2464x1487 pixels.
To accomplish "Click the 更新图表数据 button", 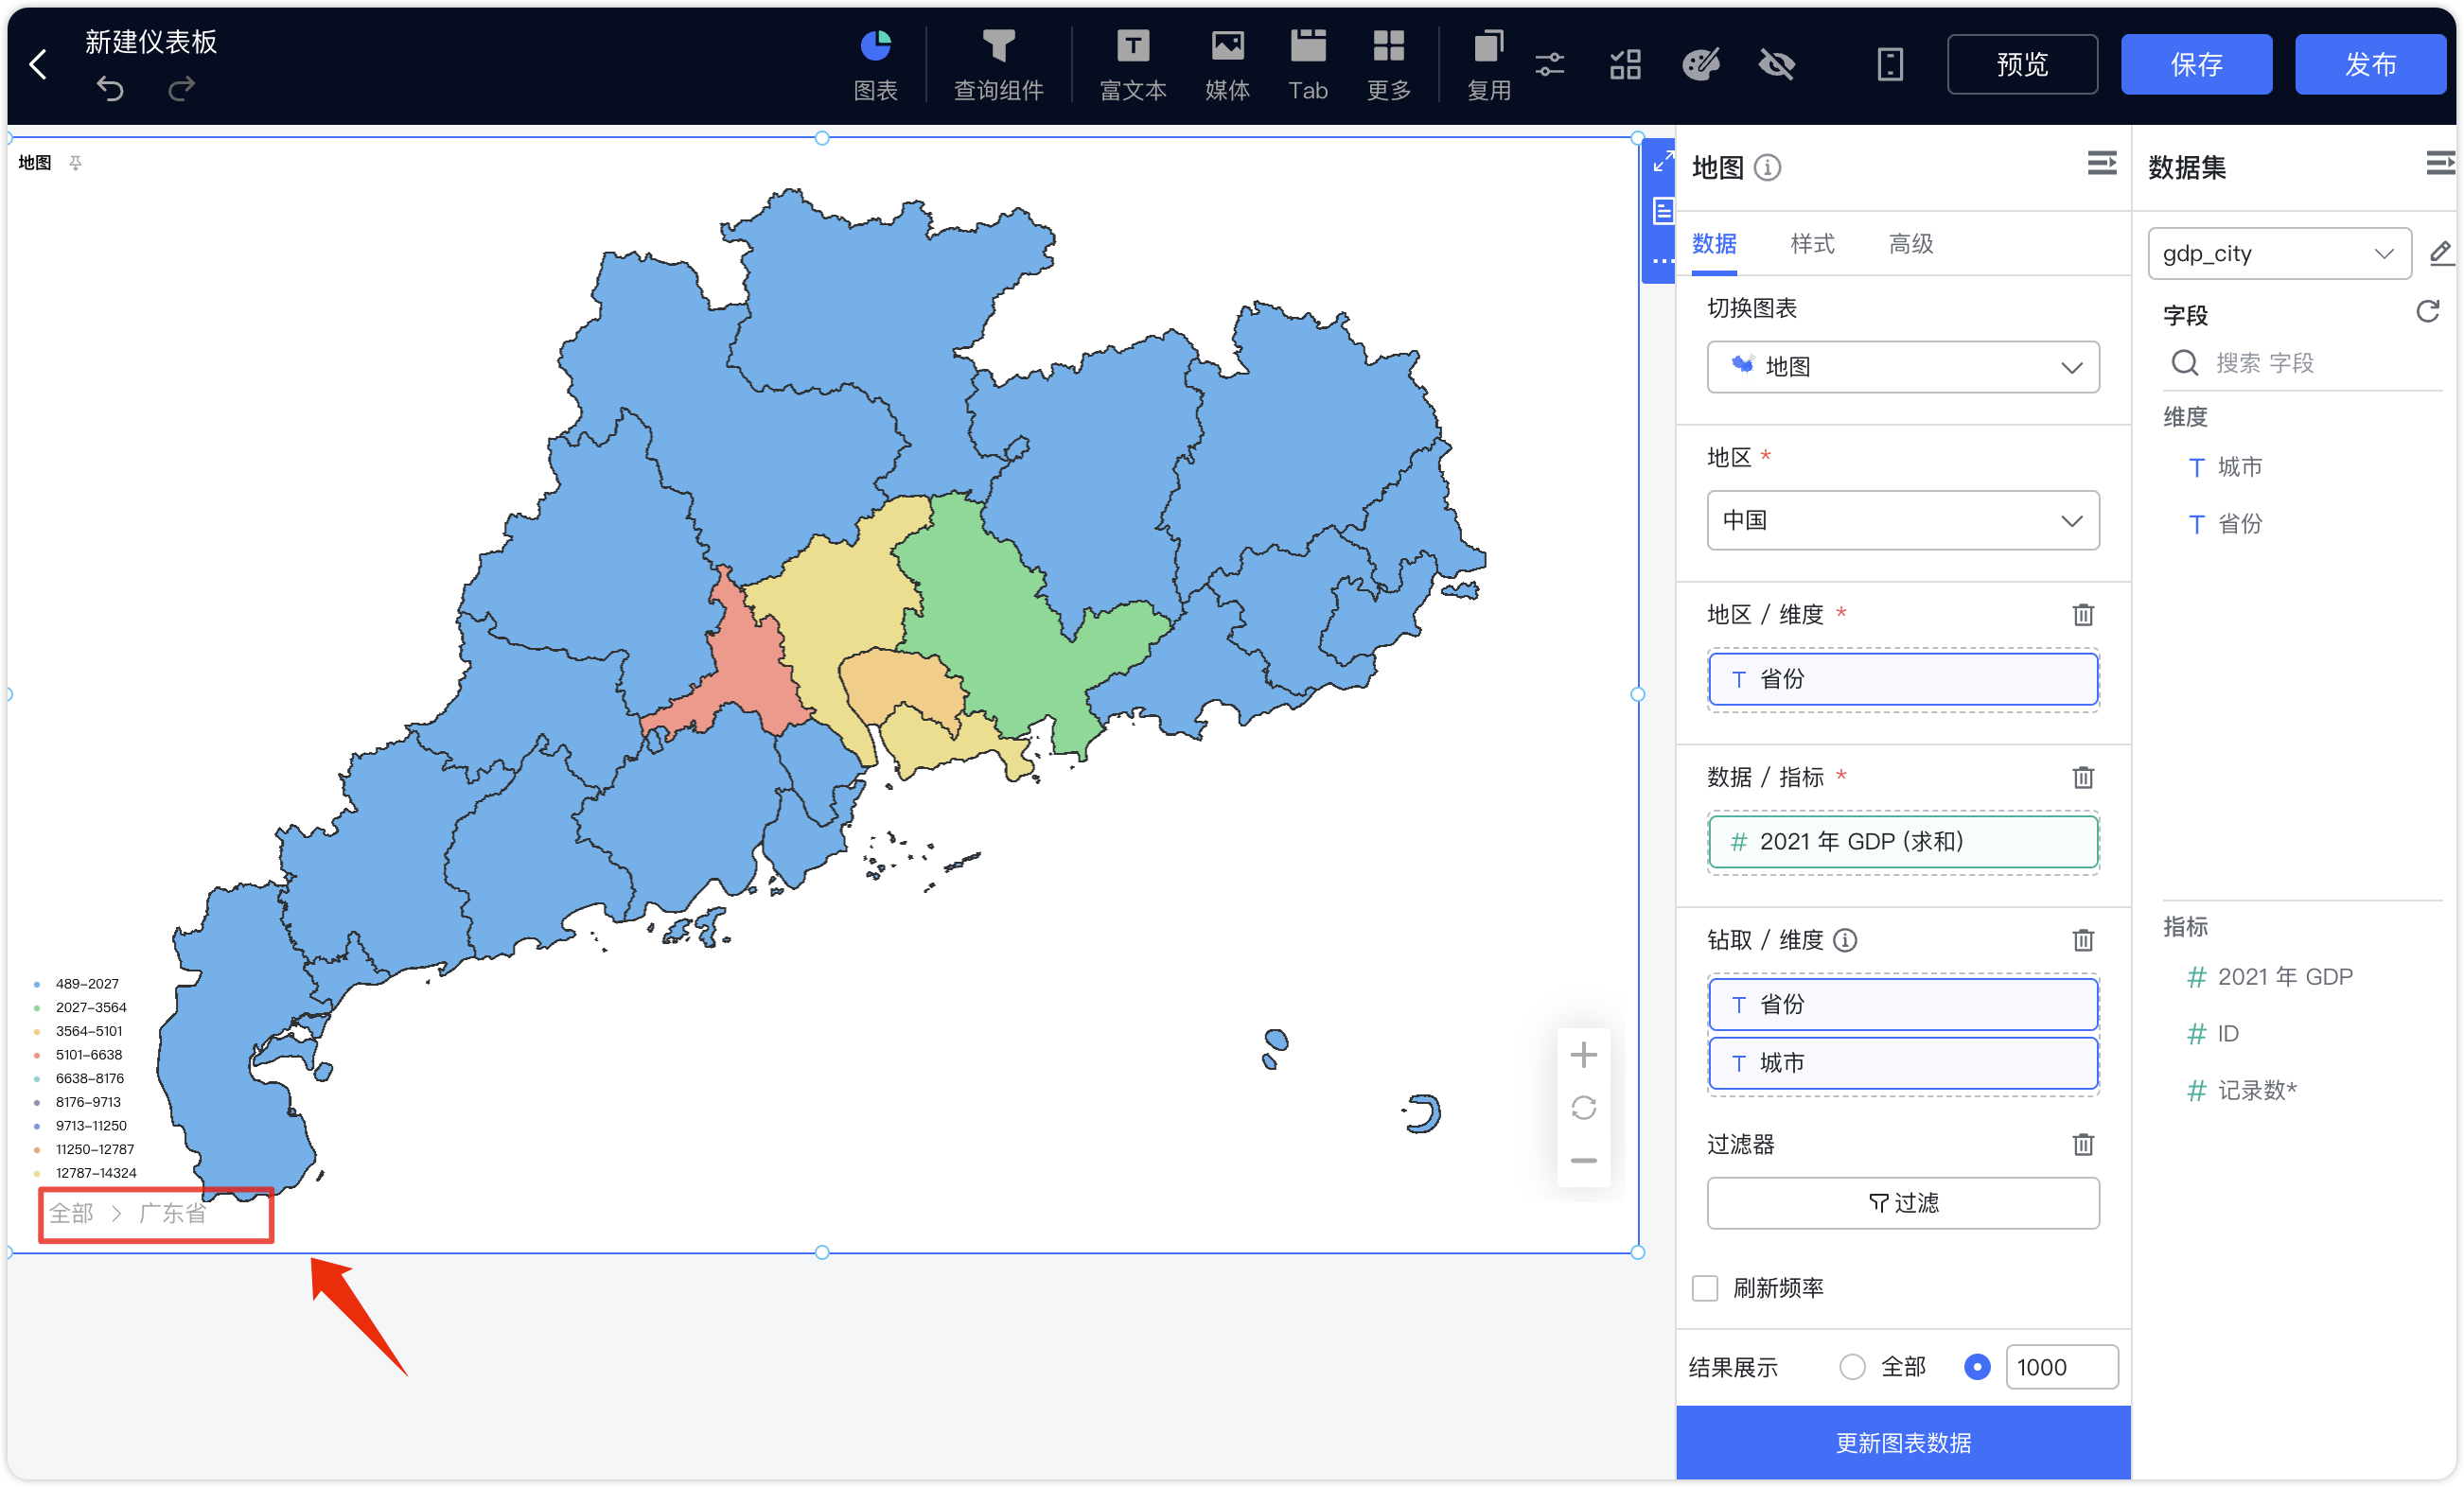I will (1902, 1443).
